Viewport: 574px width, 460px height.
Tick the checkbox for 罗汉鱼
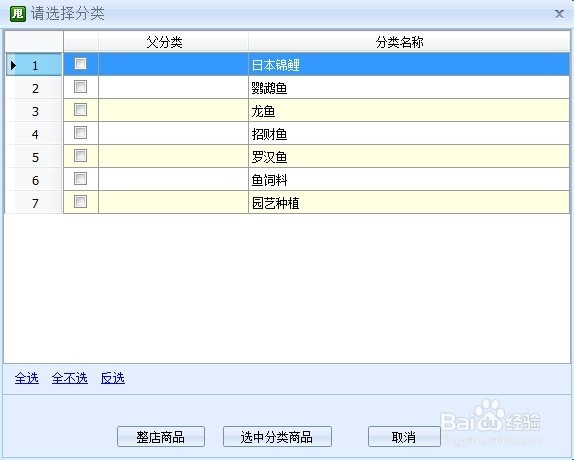[80, 156]
